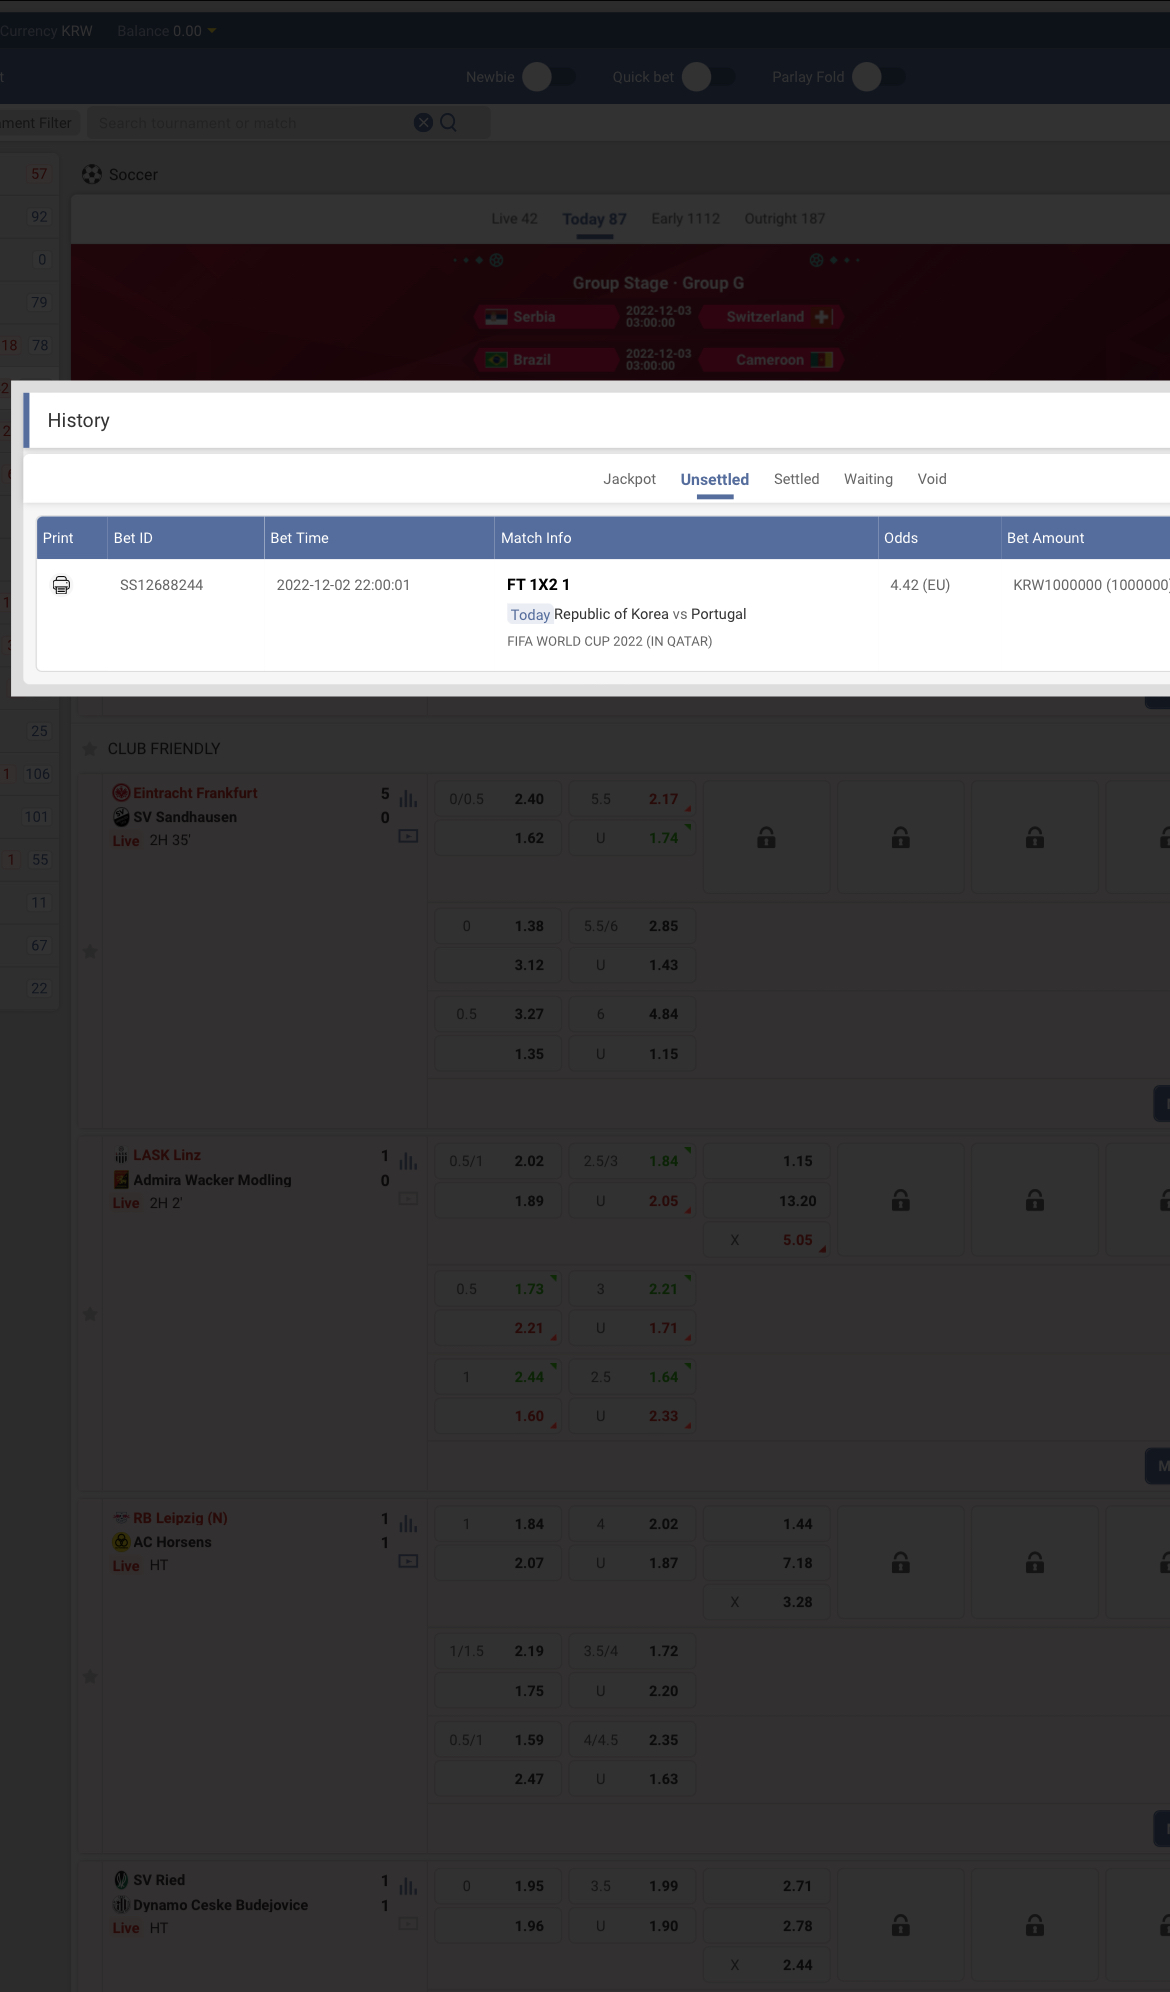Switch to Void tab in History
Screen dimensions: 1170x1992
click(932, 479)
